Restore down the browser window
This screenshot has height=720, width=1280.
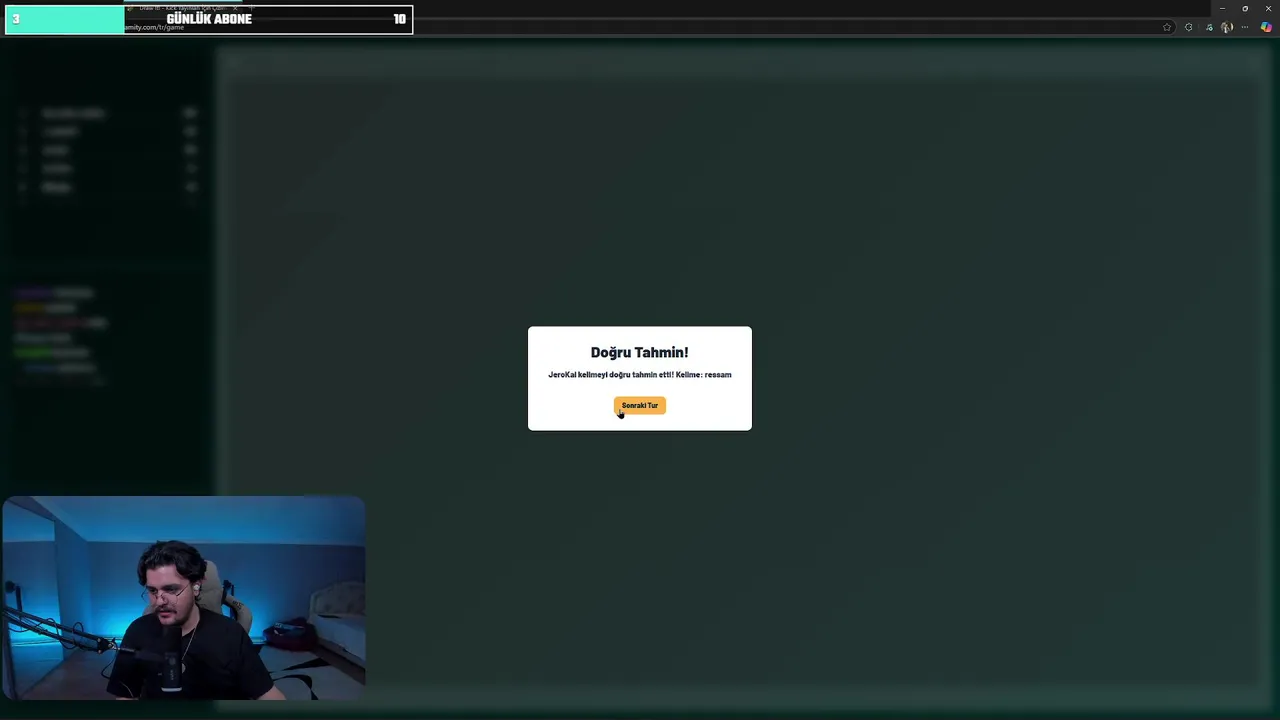[x=1245, y=8]
